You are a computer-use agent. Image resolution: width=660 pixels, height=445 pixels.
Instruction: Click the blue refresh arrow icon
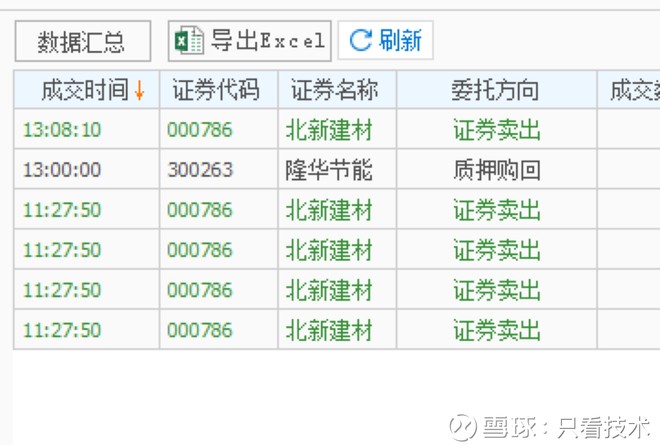(x=361, y=40)
